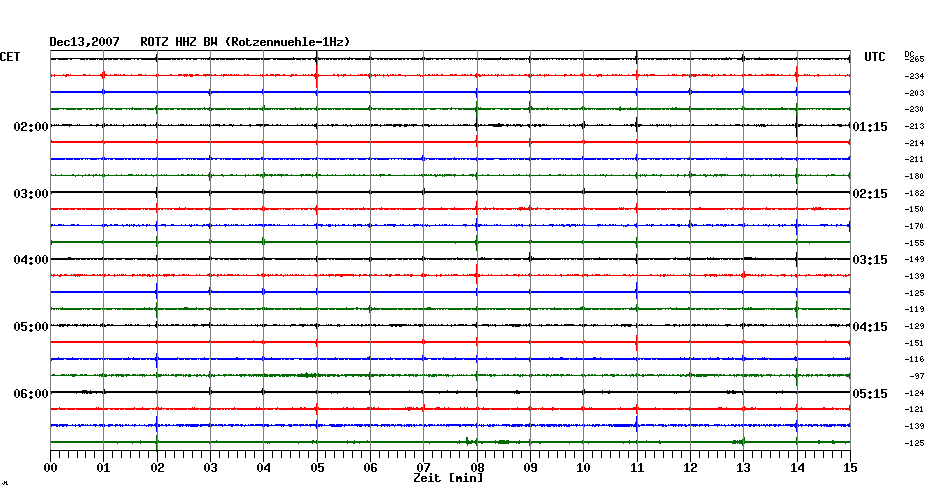Select minute tick label 09
The image size is (930, 494).
(x=530, y=468)
